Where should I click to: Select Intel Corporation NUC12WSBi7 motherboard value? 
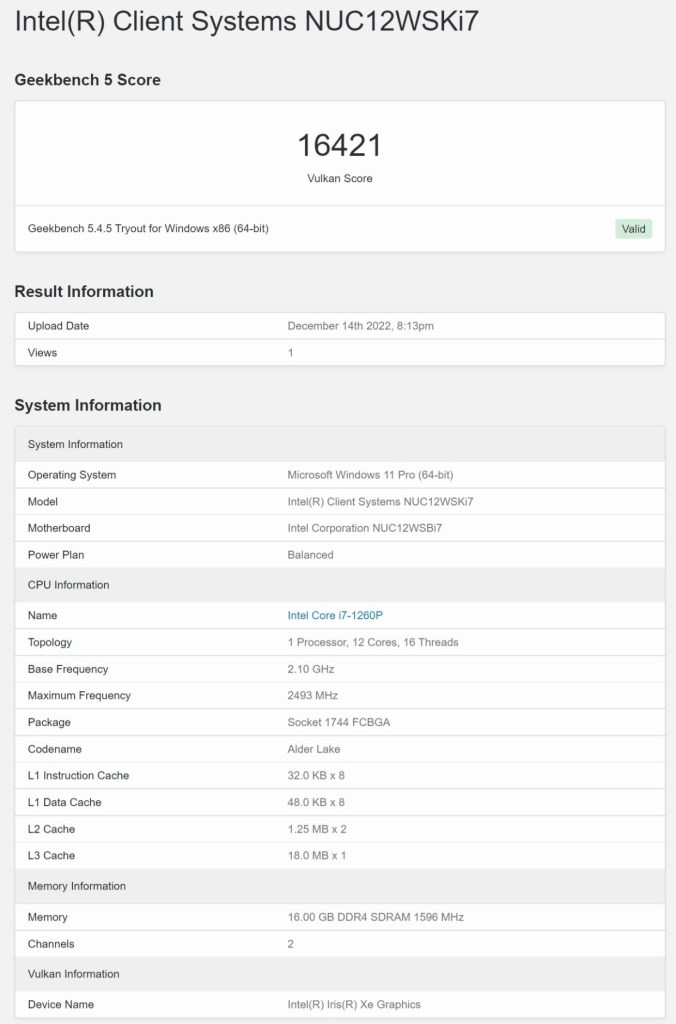point(365,528)
